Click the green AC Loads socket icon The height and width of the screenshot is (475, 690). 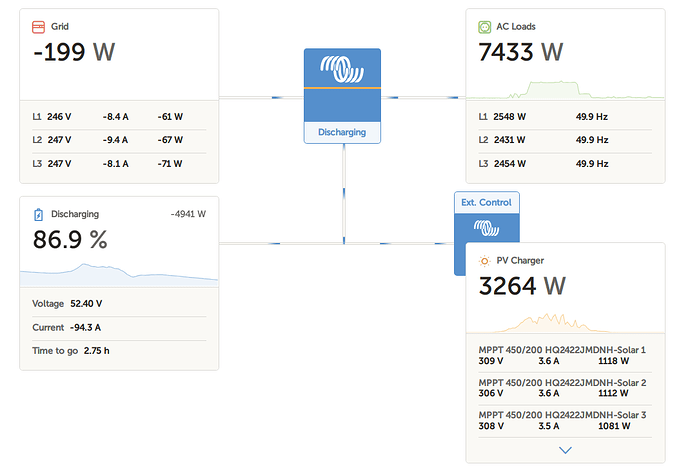coord(484,27)
